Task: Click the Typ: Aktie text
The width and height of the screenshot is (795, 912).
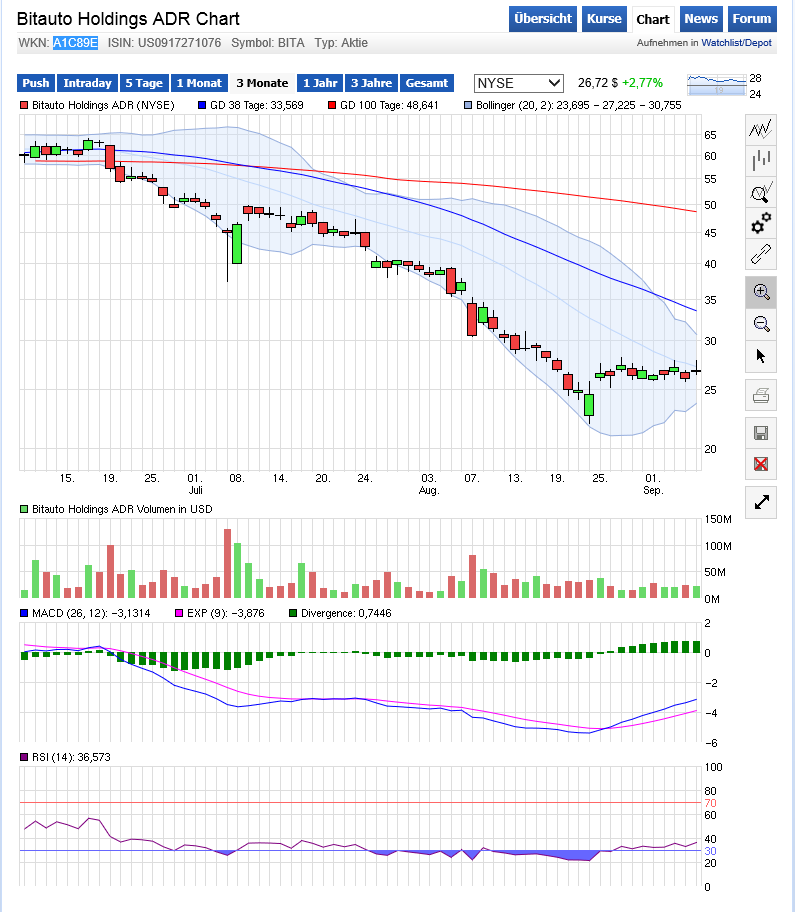Action: click(341, 43)
